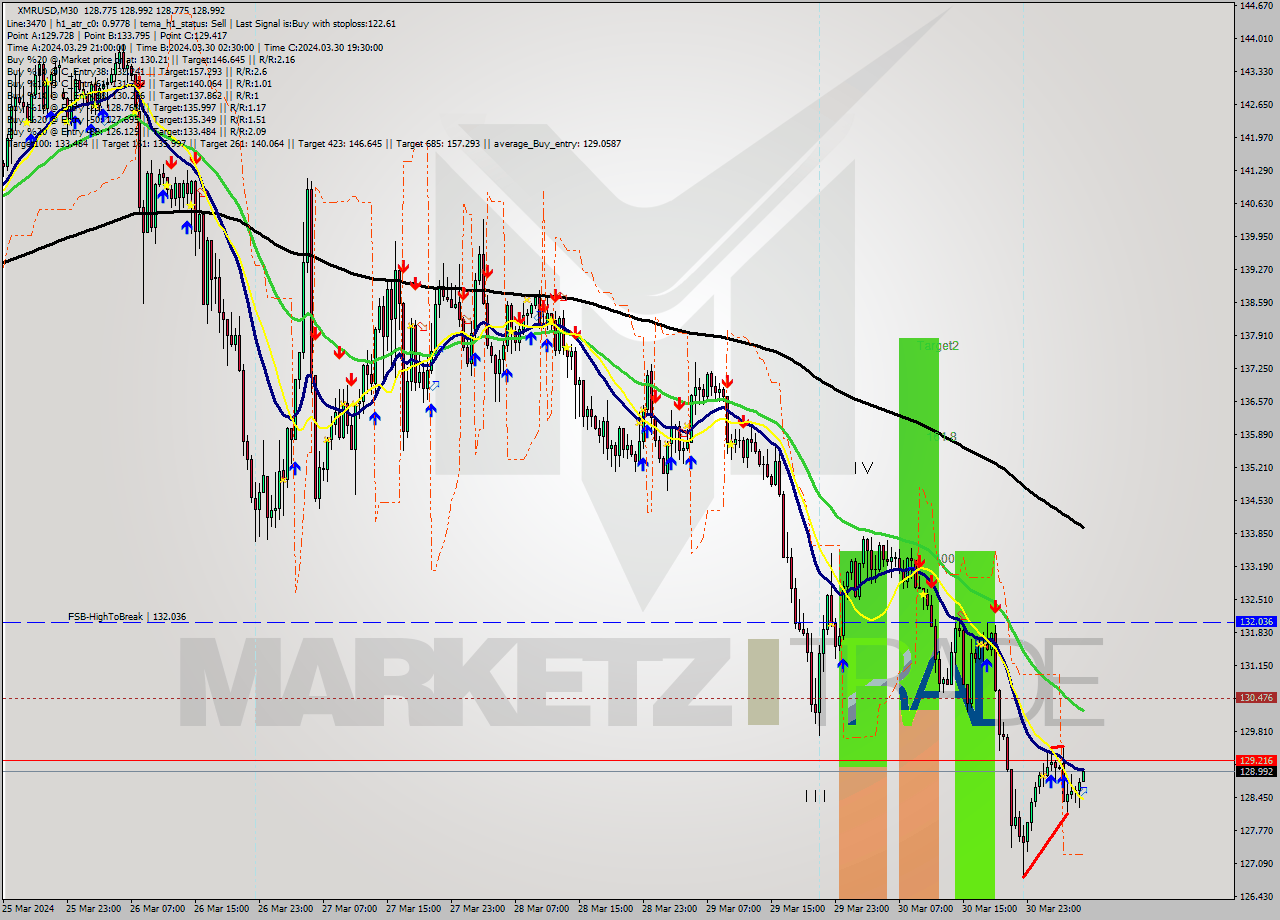Click the '28 Mar 15:00' time label
1280x920 pixels.
[606, 909]
